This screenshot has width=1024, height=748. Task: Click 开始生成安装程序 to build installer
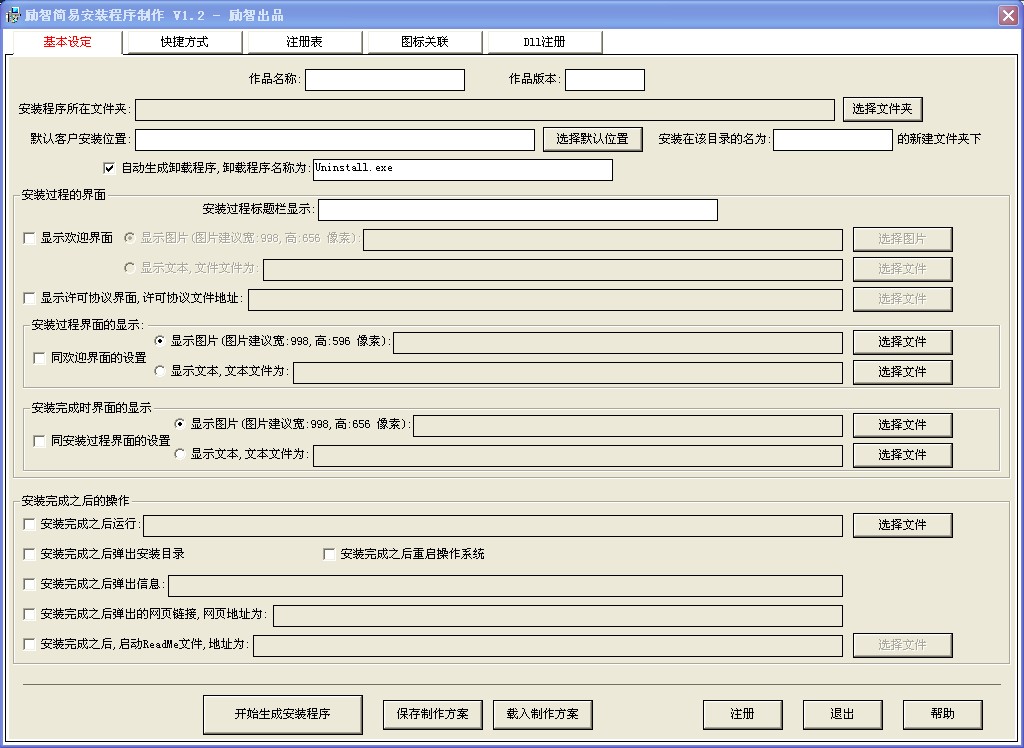pyautogui.click(x=283, y=714)
